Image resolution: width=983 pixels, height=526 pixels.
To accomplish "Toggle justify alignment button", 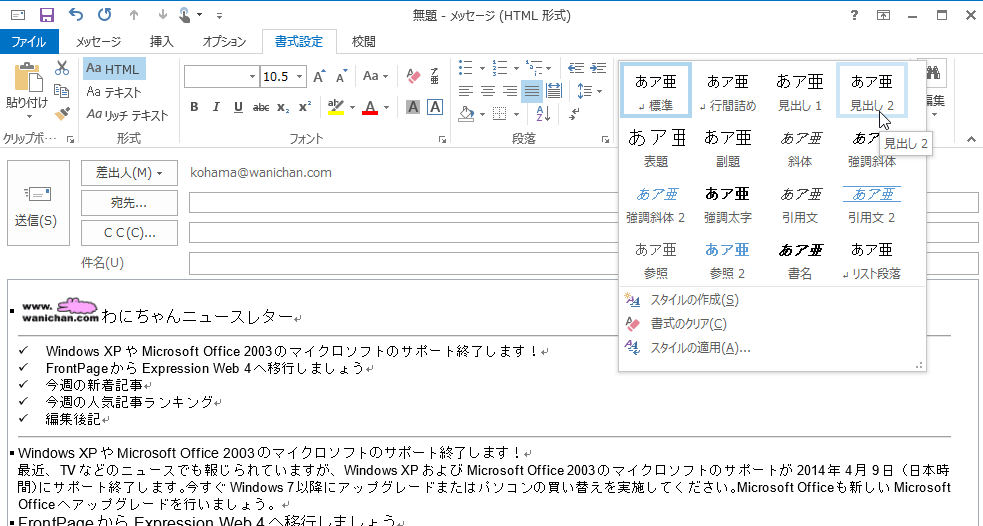I will coord(532,92).
